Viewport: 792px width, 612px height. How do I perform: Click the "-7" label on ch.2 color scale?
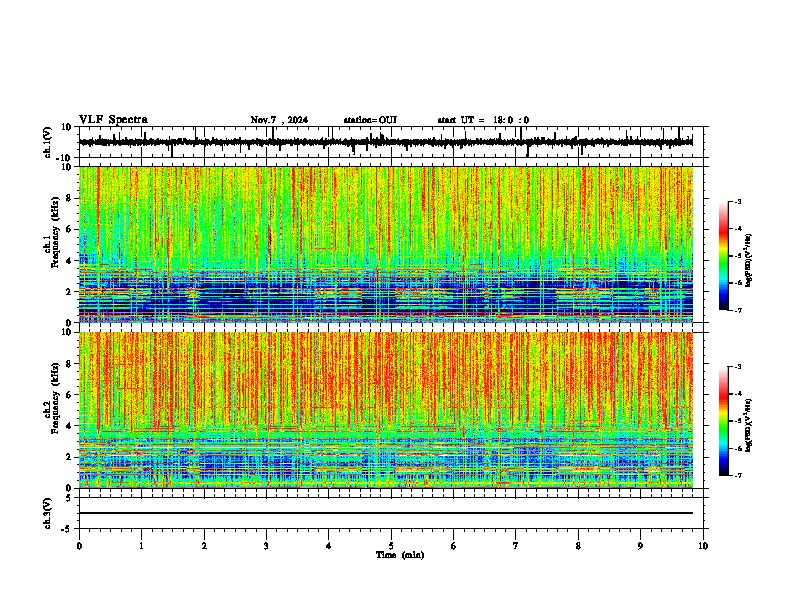(737, 475)
